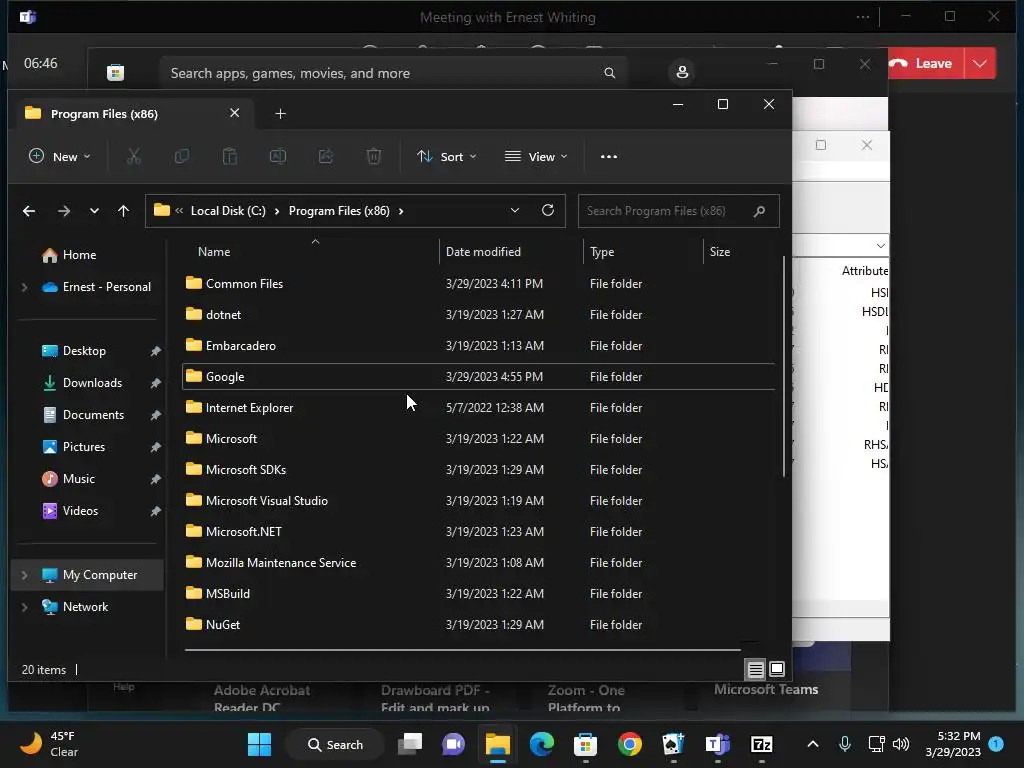
Task: Open Task View from the taskbar
Action: click(410, 744)
